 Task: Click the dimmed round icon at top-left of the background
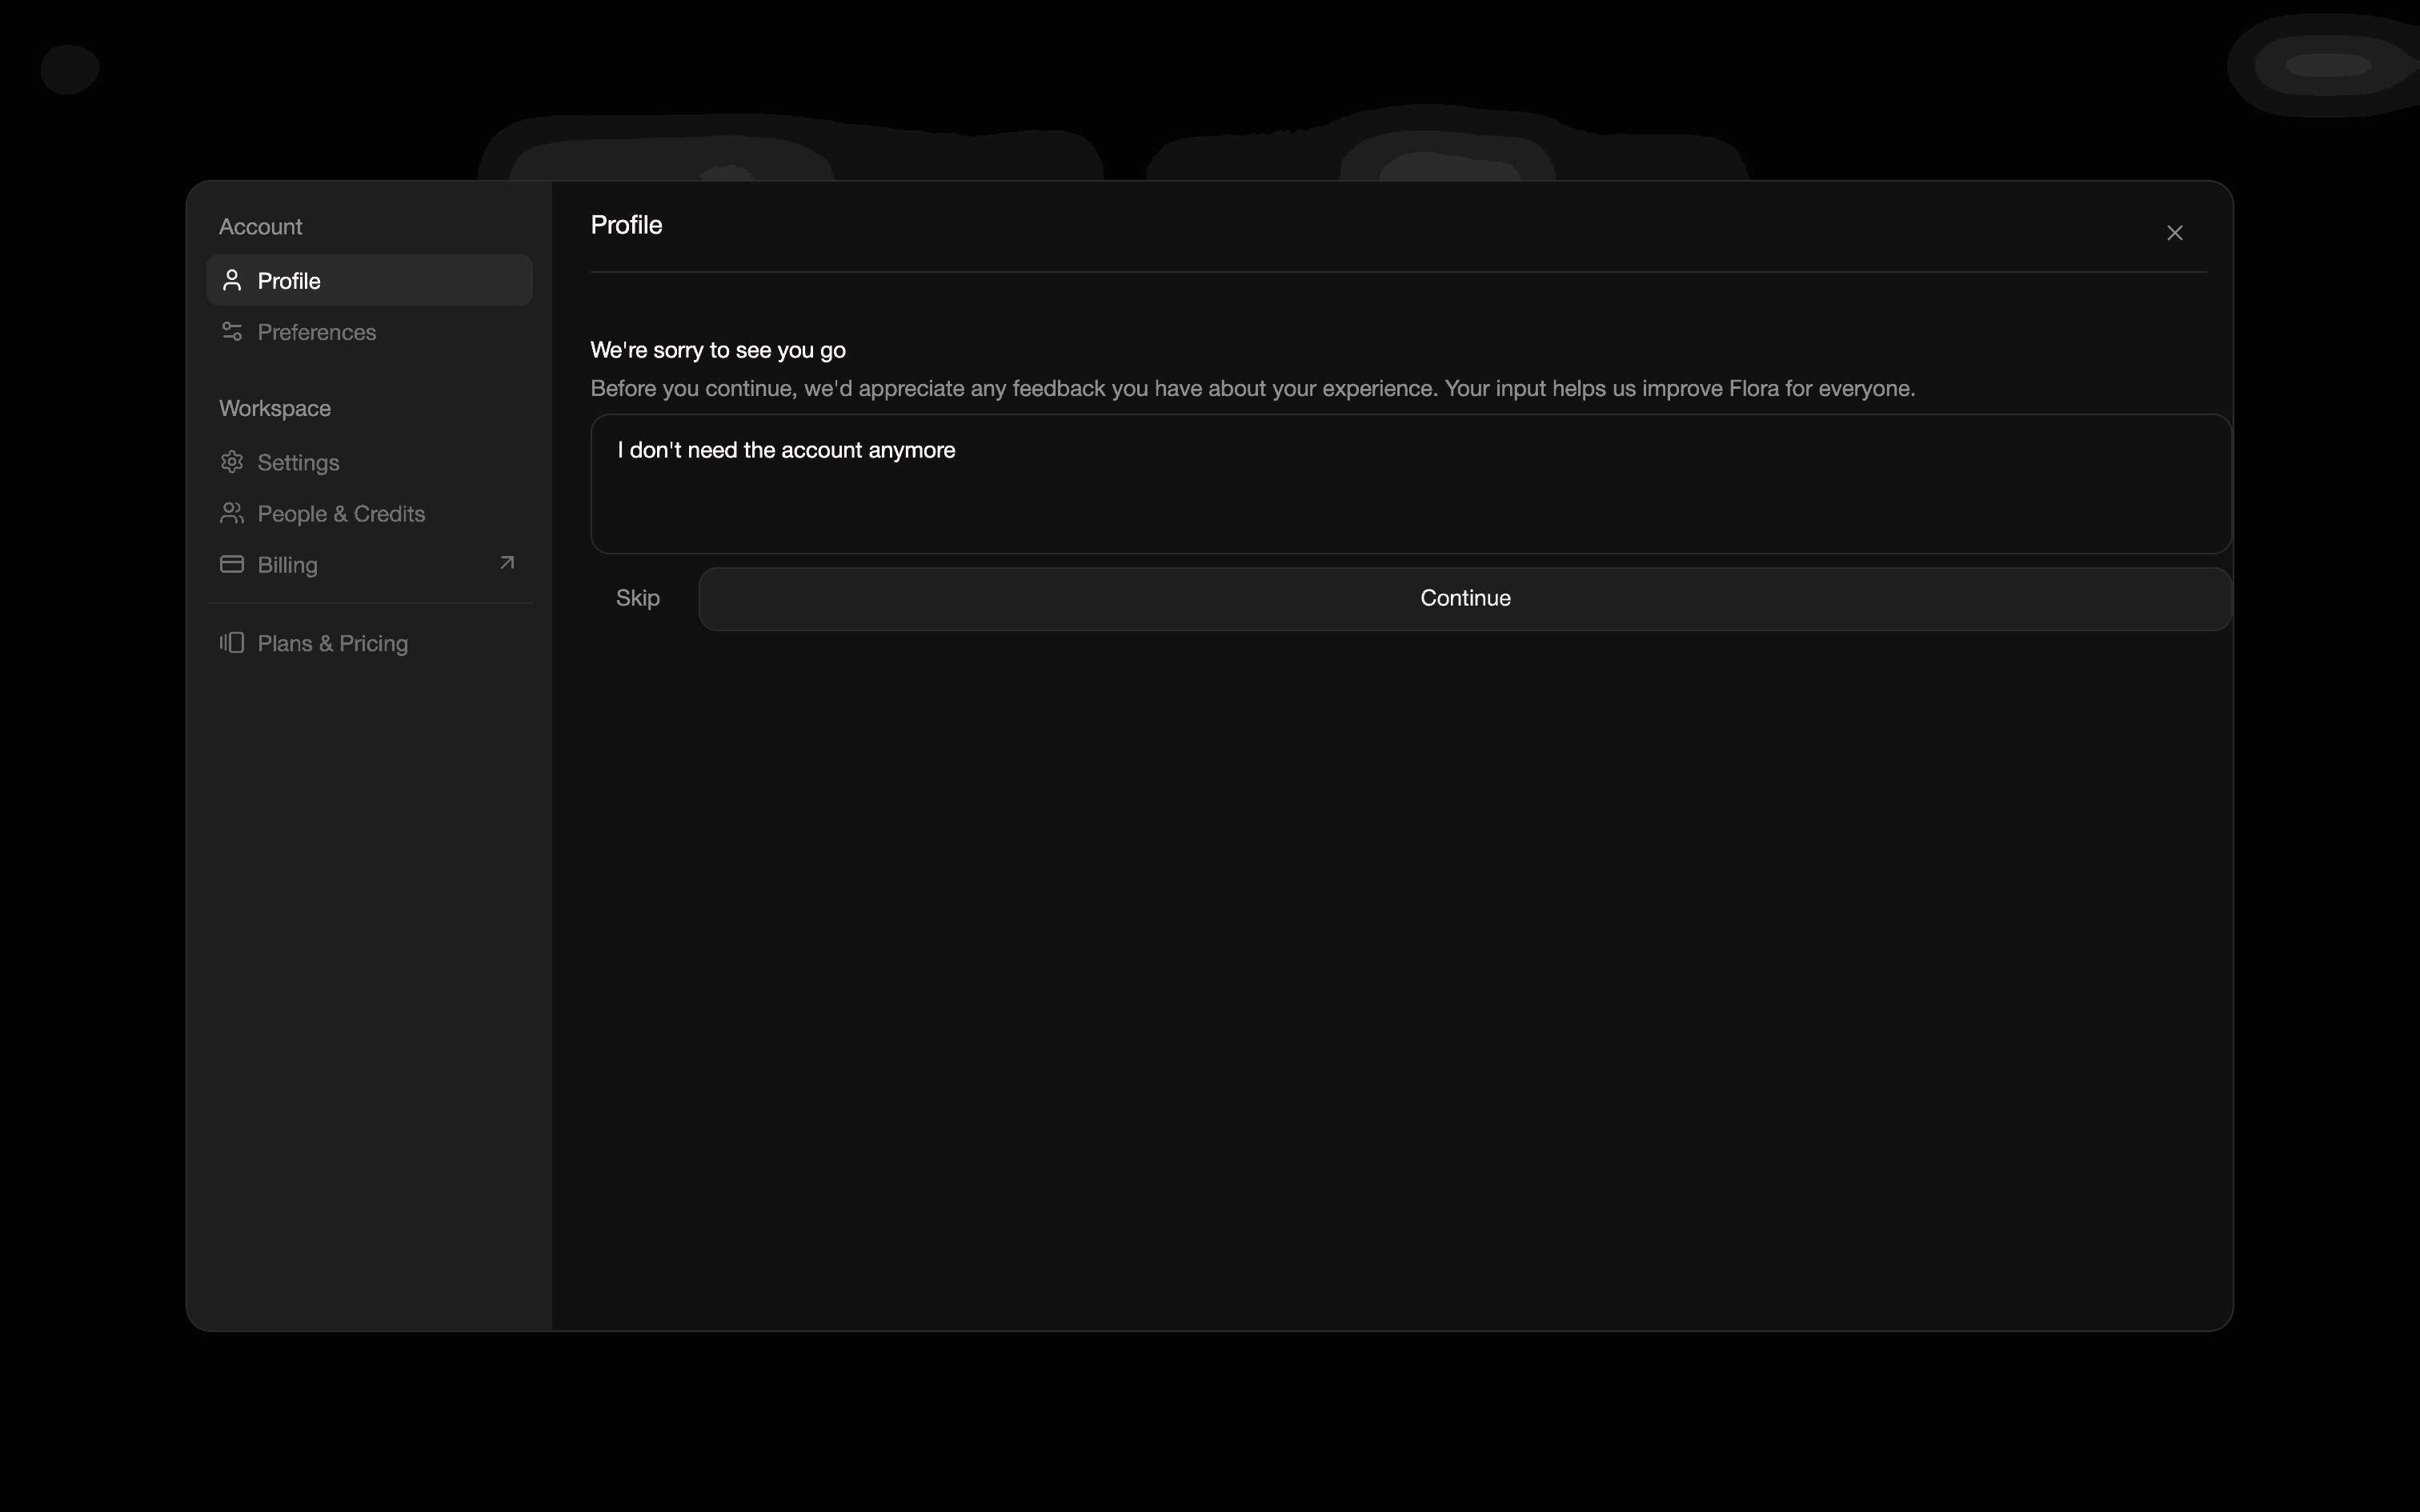coord(70,69)
